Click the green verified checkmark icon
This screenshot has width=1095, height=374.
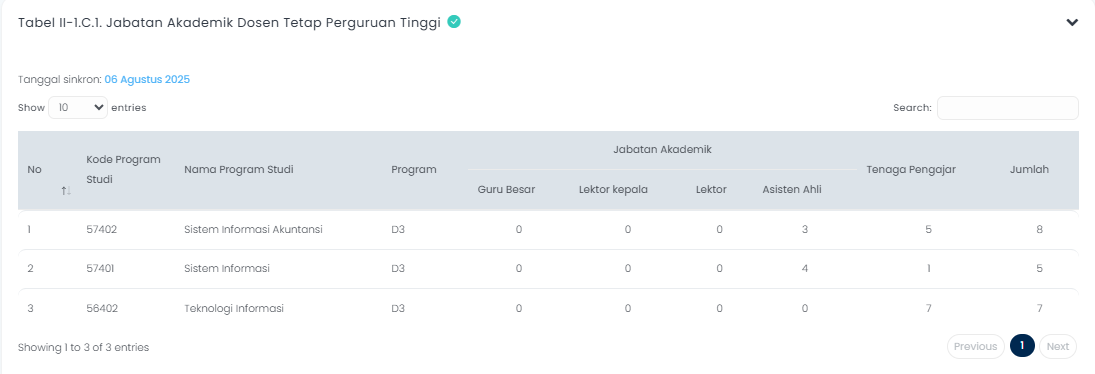coord(454,22)
